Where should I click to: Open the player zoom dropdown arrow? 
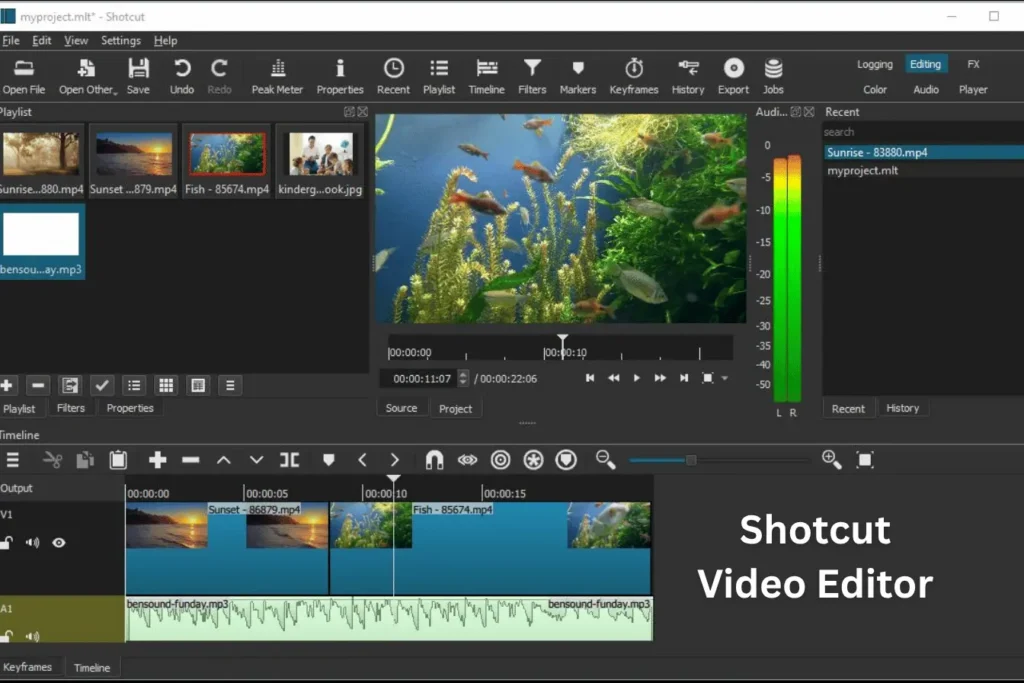point(724,379)
